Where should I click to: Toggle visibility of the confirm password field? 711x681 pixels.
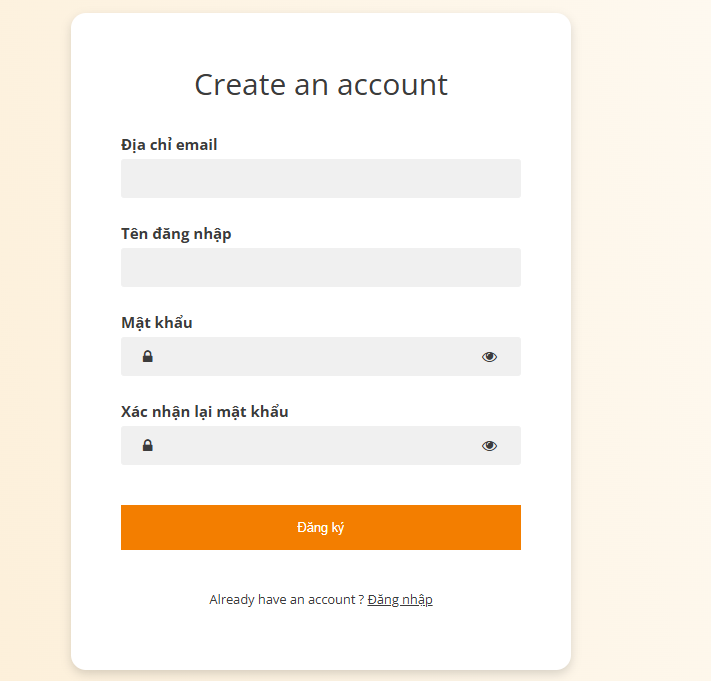point(489,446)
